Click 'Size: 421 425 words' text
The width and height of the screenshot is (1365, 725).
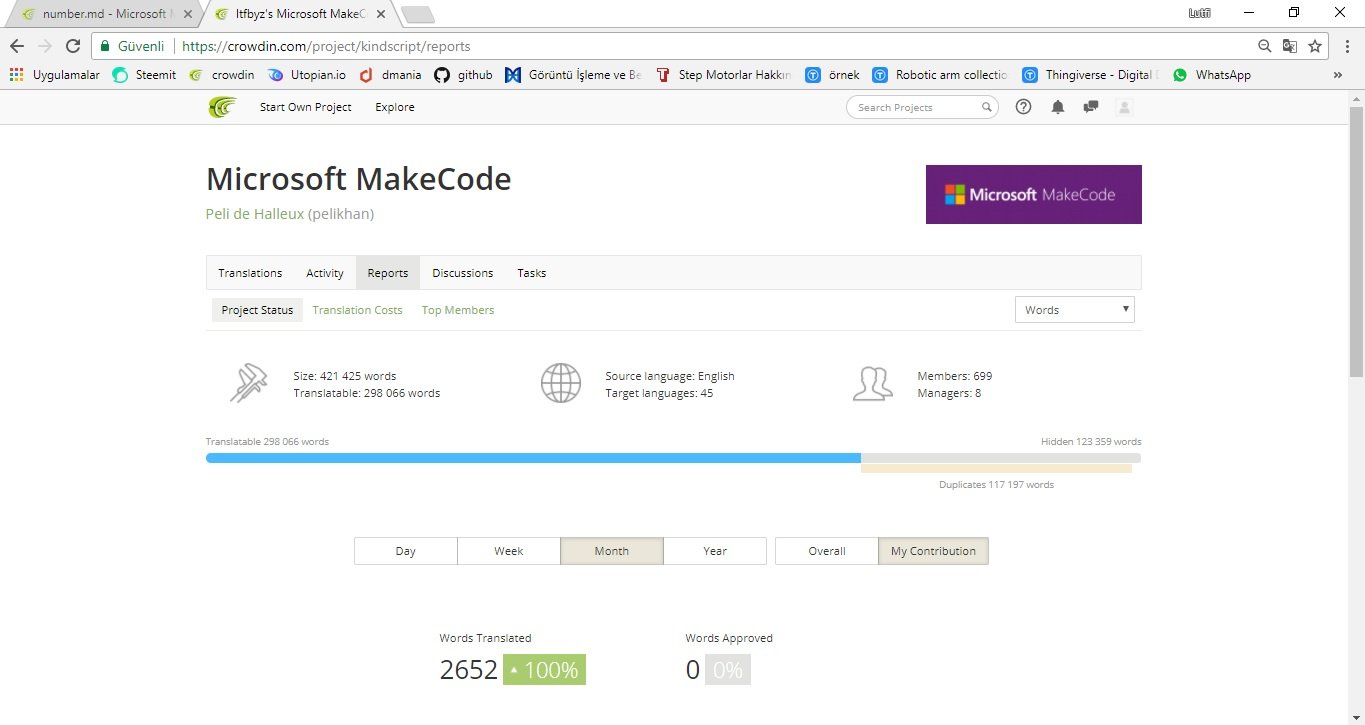tap(345, 376)
